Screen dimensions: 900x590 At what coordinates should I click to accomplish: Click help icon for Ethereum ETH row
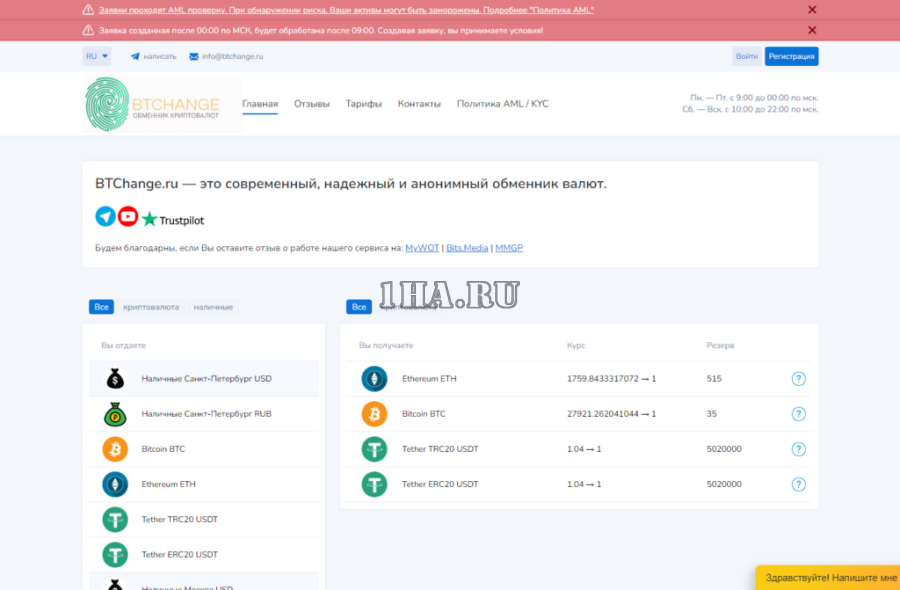coord(798,379)
